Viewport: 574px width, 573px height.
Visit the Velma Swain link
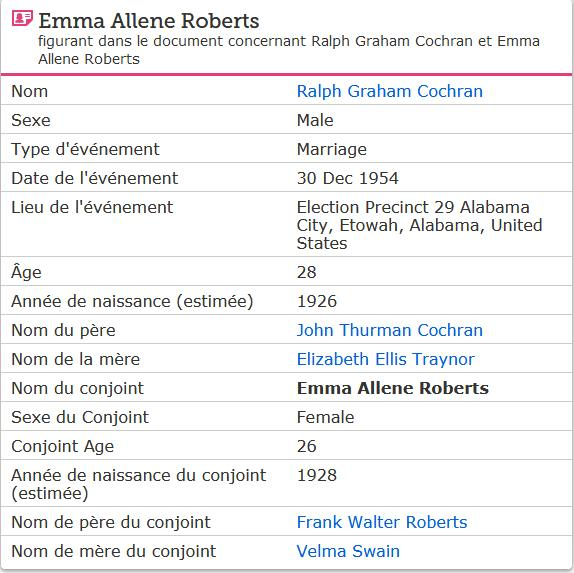(x=348, y=551)
